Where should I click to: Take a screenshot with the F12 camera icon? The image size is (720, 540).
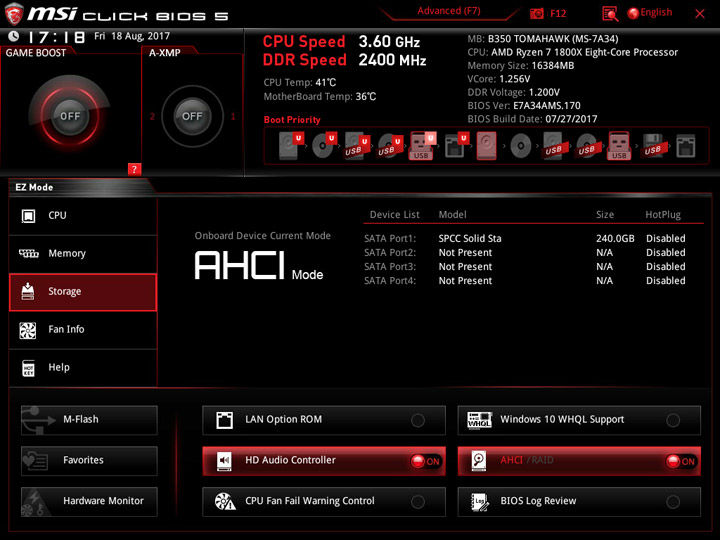537,14
